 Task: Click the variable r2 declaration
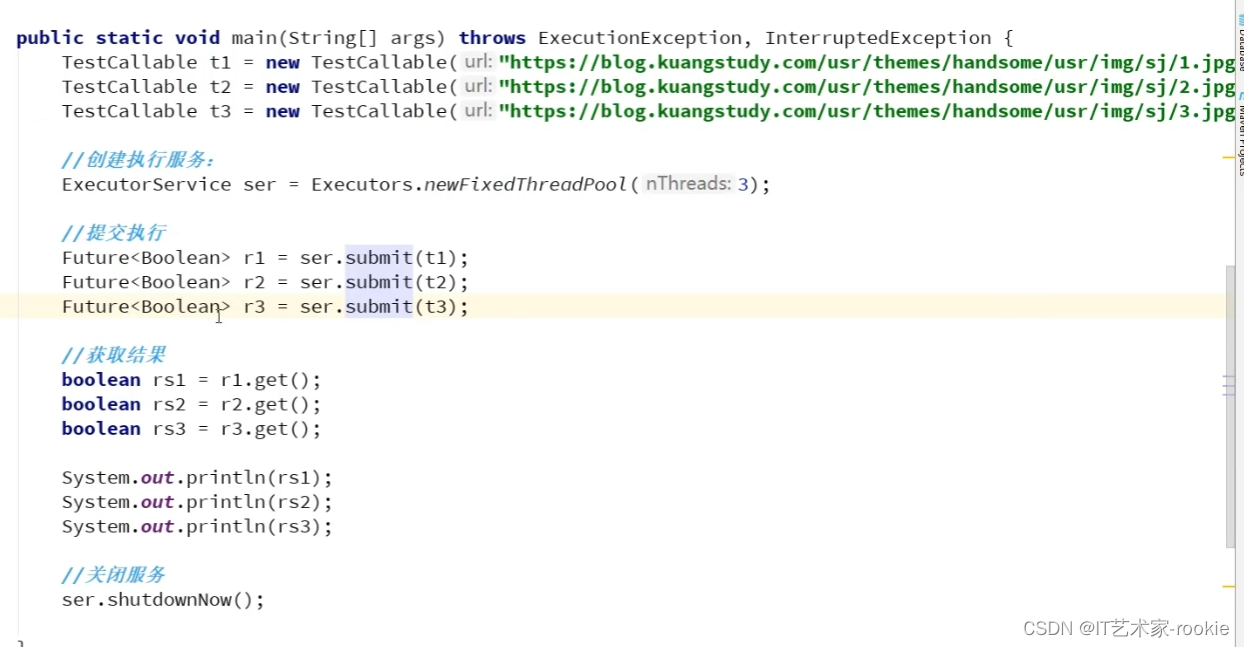click(254, 282)
